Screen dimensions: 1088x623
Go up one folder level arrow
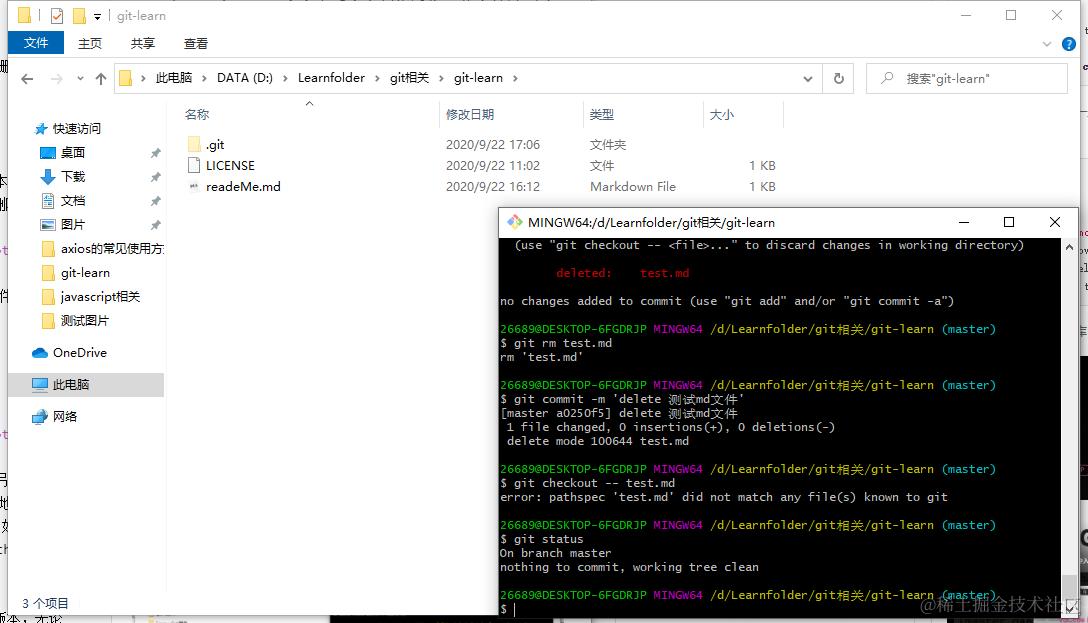tap(101, 79)
